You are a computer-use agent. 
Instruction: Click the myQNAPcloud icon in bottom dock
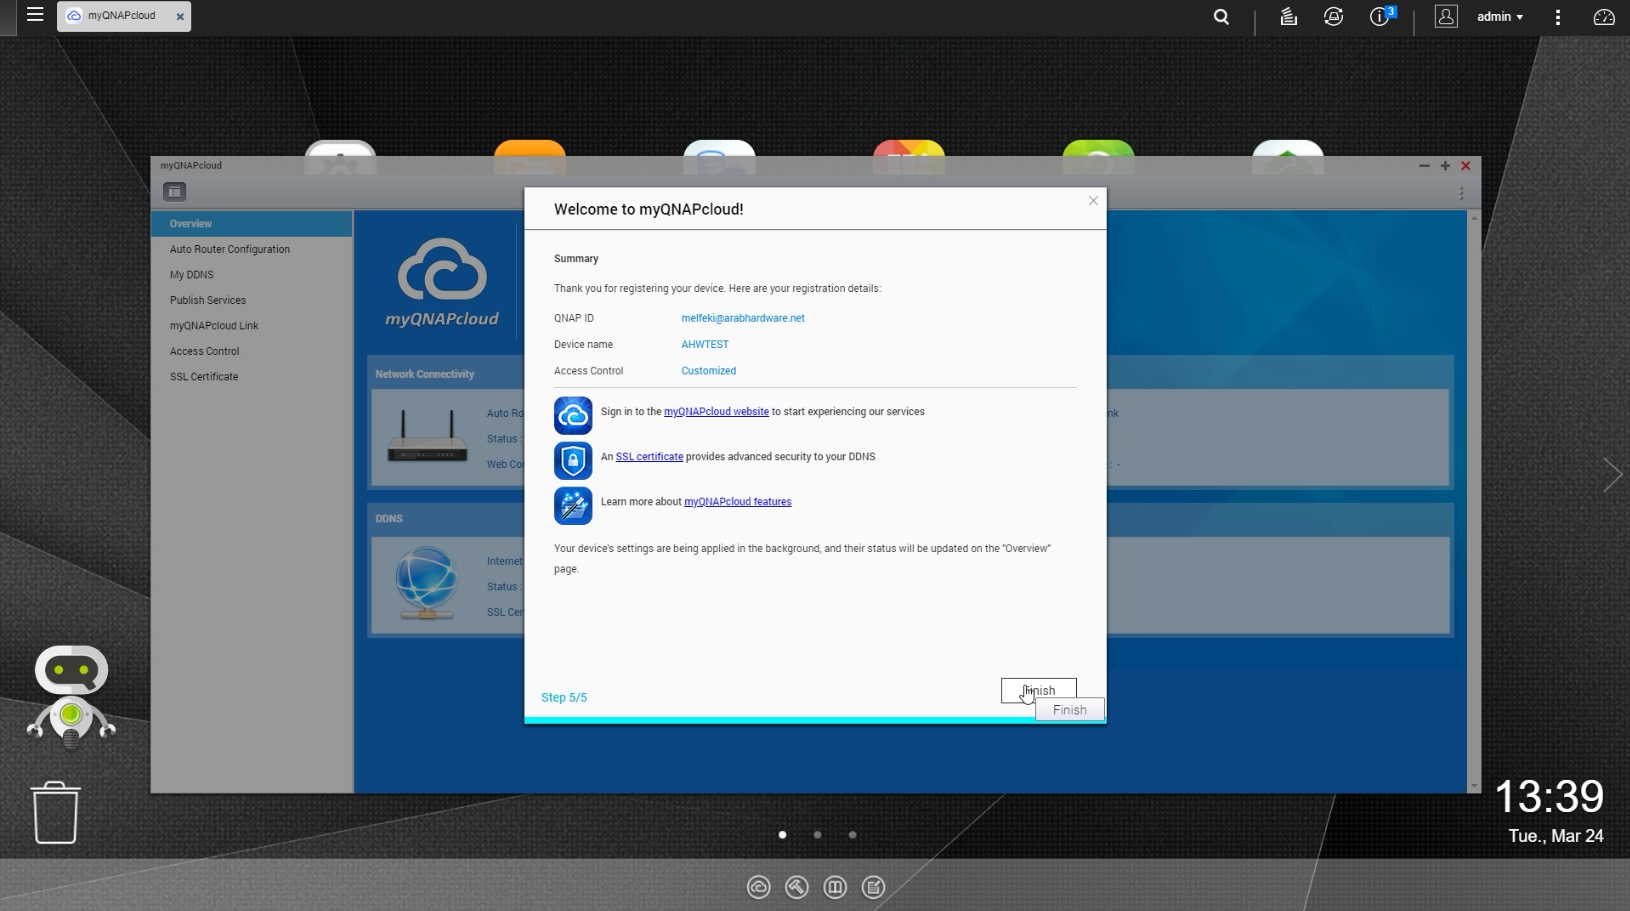[x=759, y=887]
